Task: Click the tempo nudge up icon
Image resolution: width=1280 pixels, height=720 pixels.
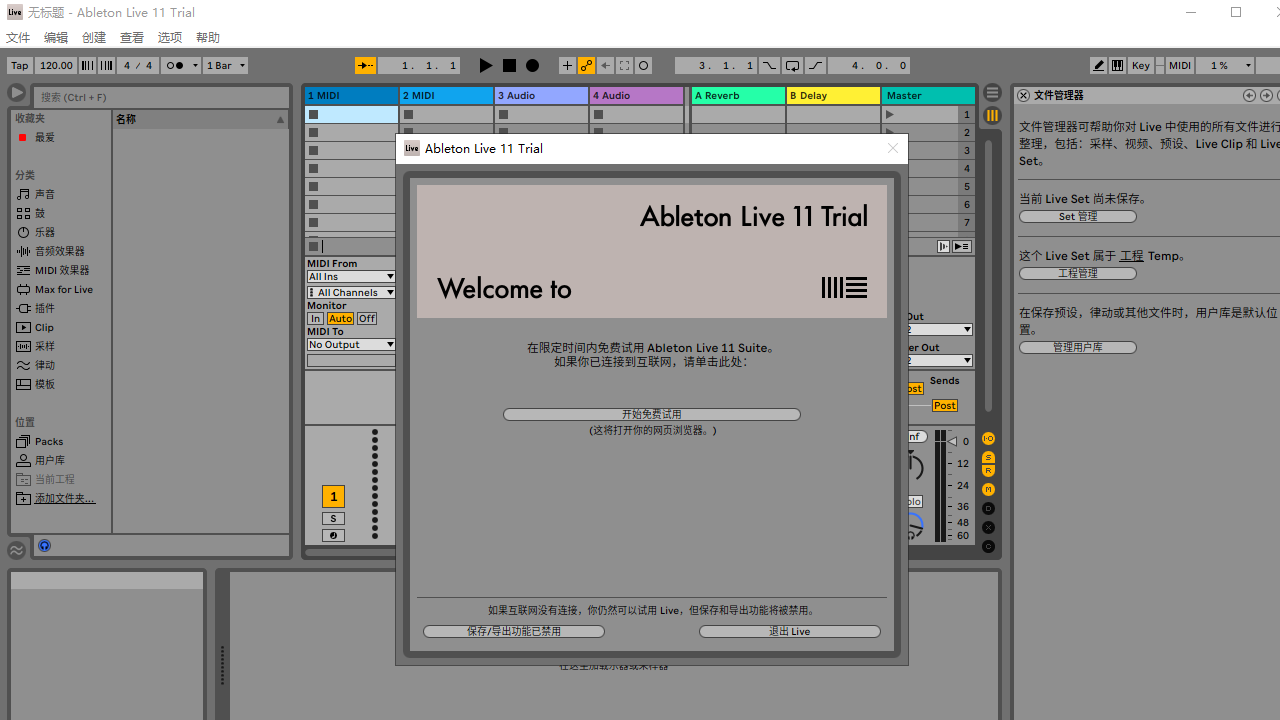Action: pyautogui.click(x=106, y=65)
